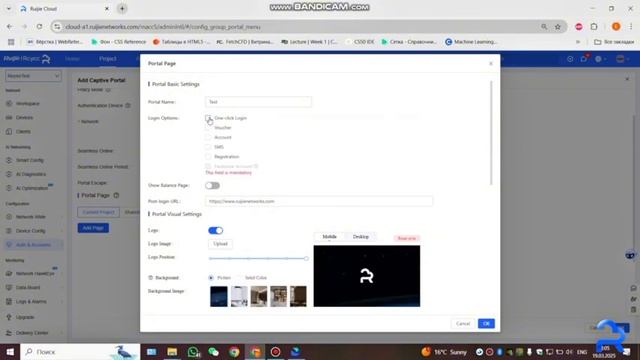The height and width of the screenshot is (360, 640).
Task: Expand the Logs & Alarms sidebar item
Action: tap(34, 302)
